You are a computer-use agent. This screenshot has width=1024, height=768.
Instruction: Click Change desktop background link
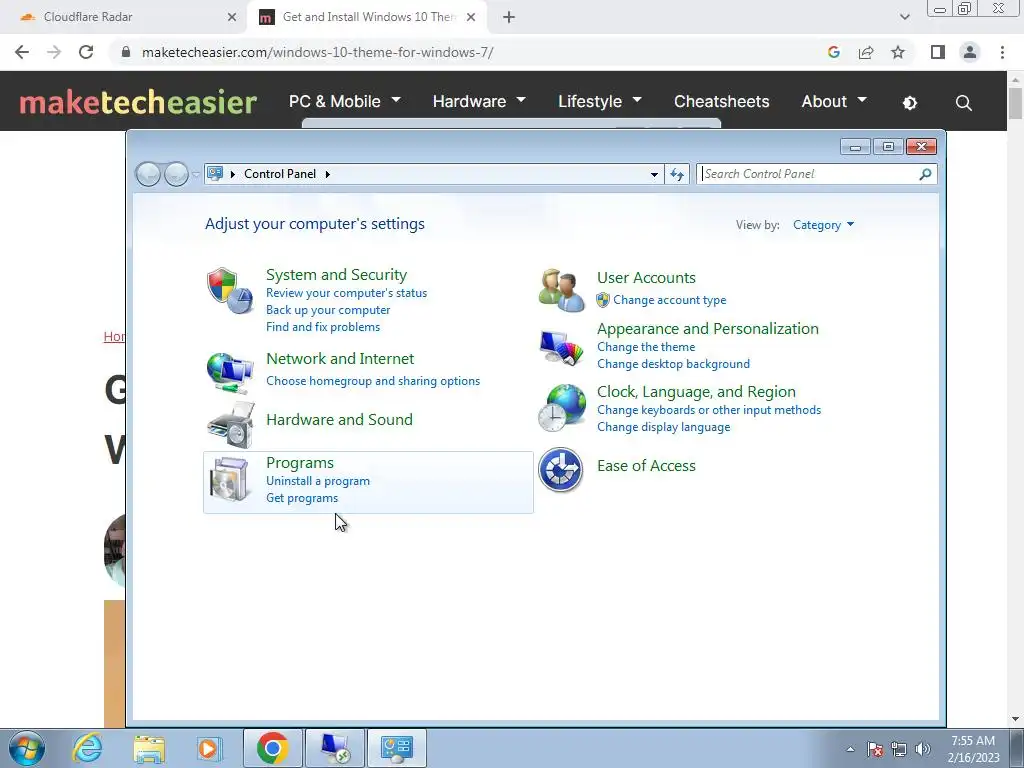pos(673,364)
